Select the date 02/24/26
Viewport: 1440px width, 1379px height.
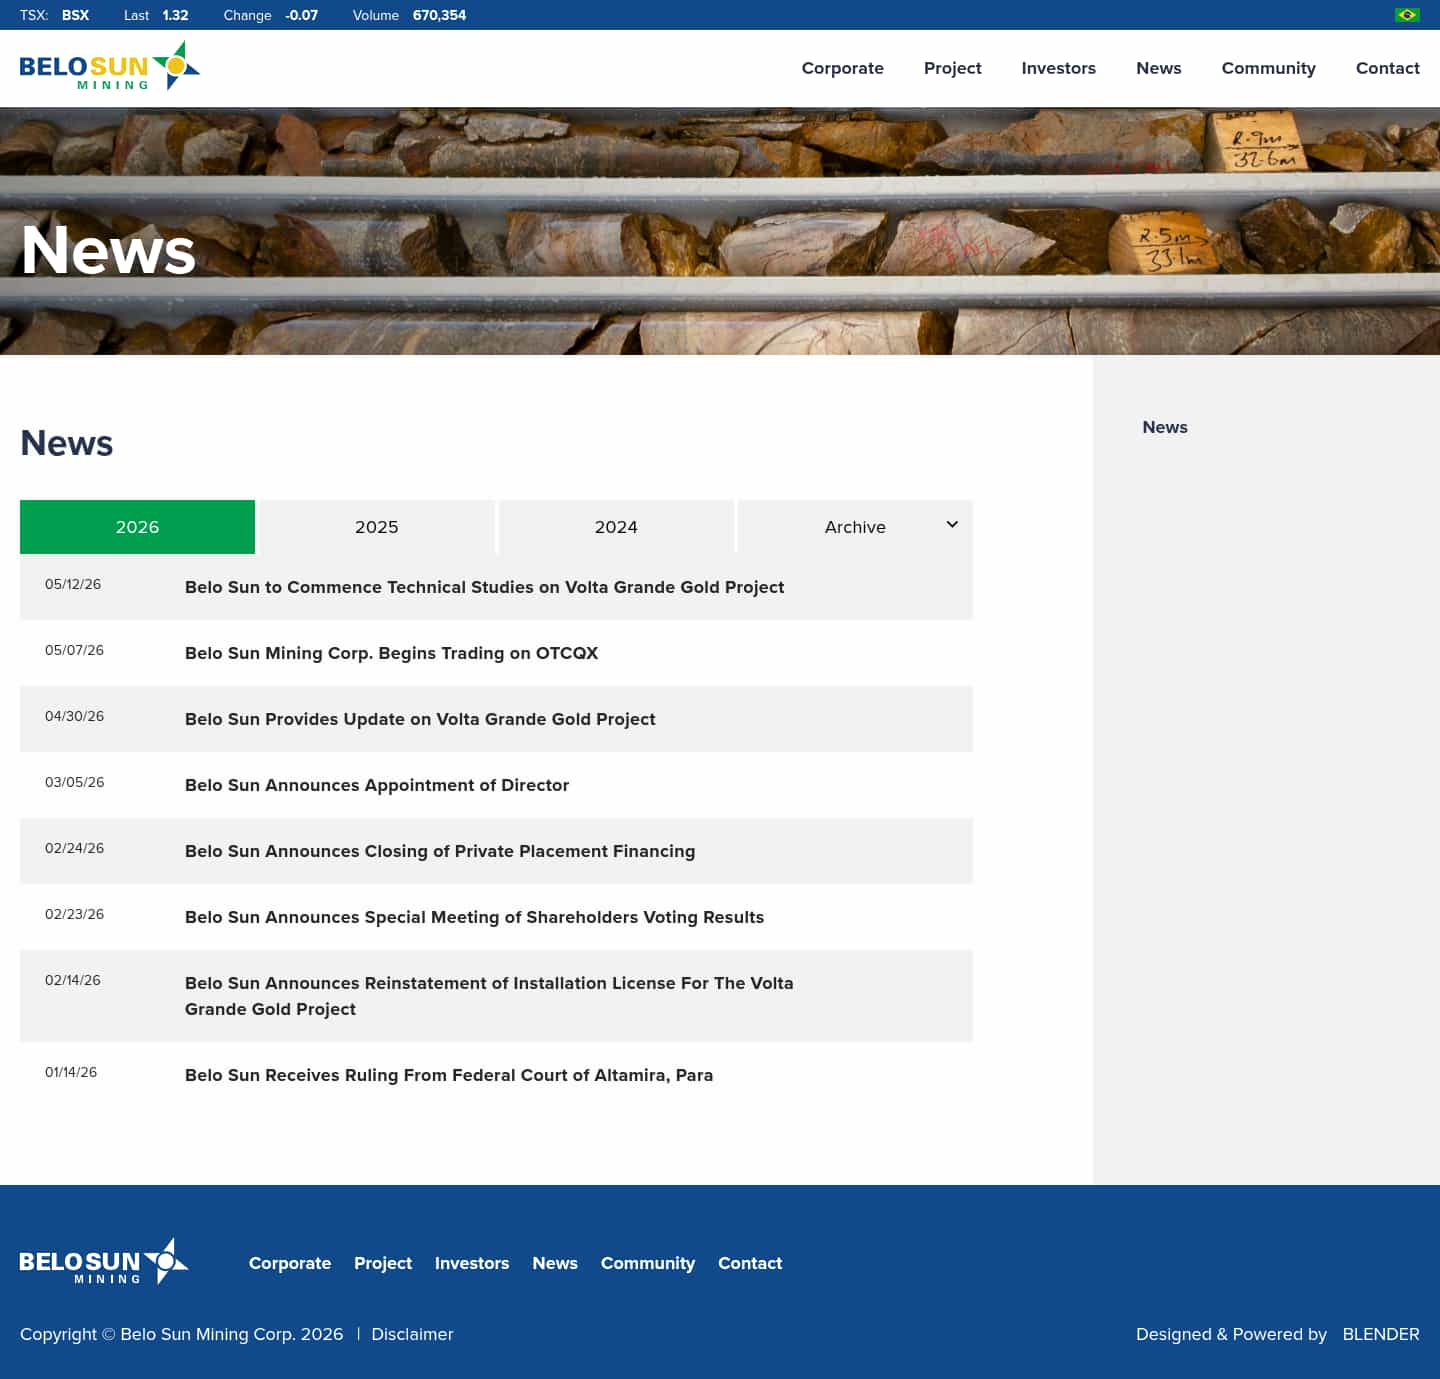coord(74,848)
